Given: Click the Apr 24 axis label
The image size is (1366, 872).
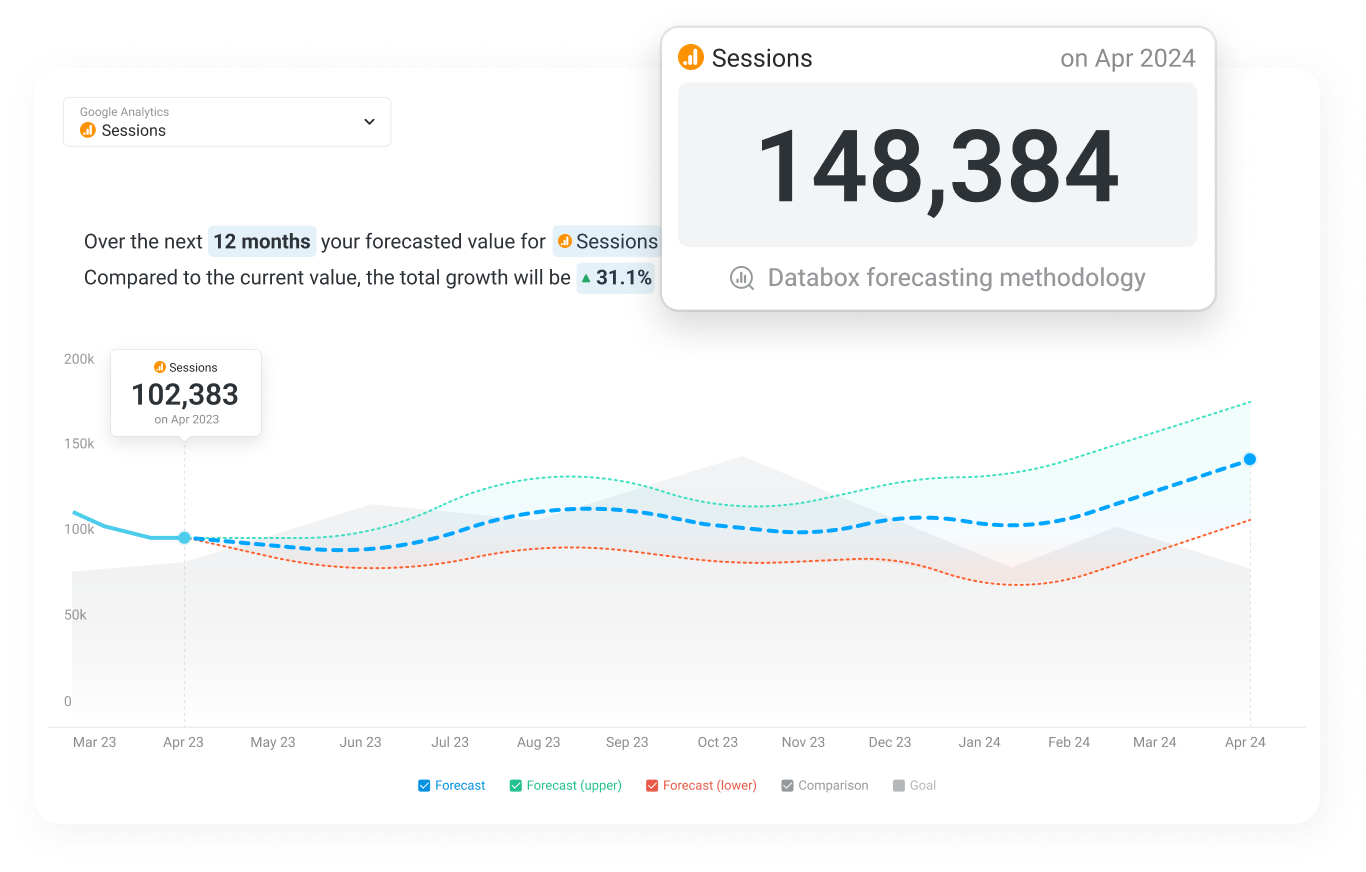Looking at the screenshot, I should pyautogui.click(x=1245, y=742).
